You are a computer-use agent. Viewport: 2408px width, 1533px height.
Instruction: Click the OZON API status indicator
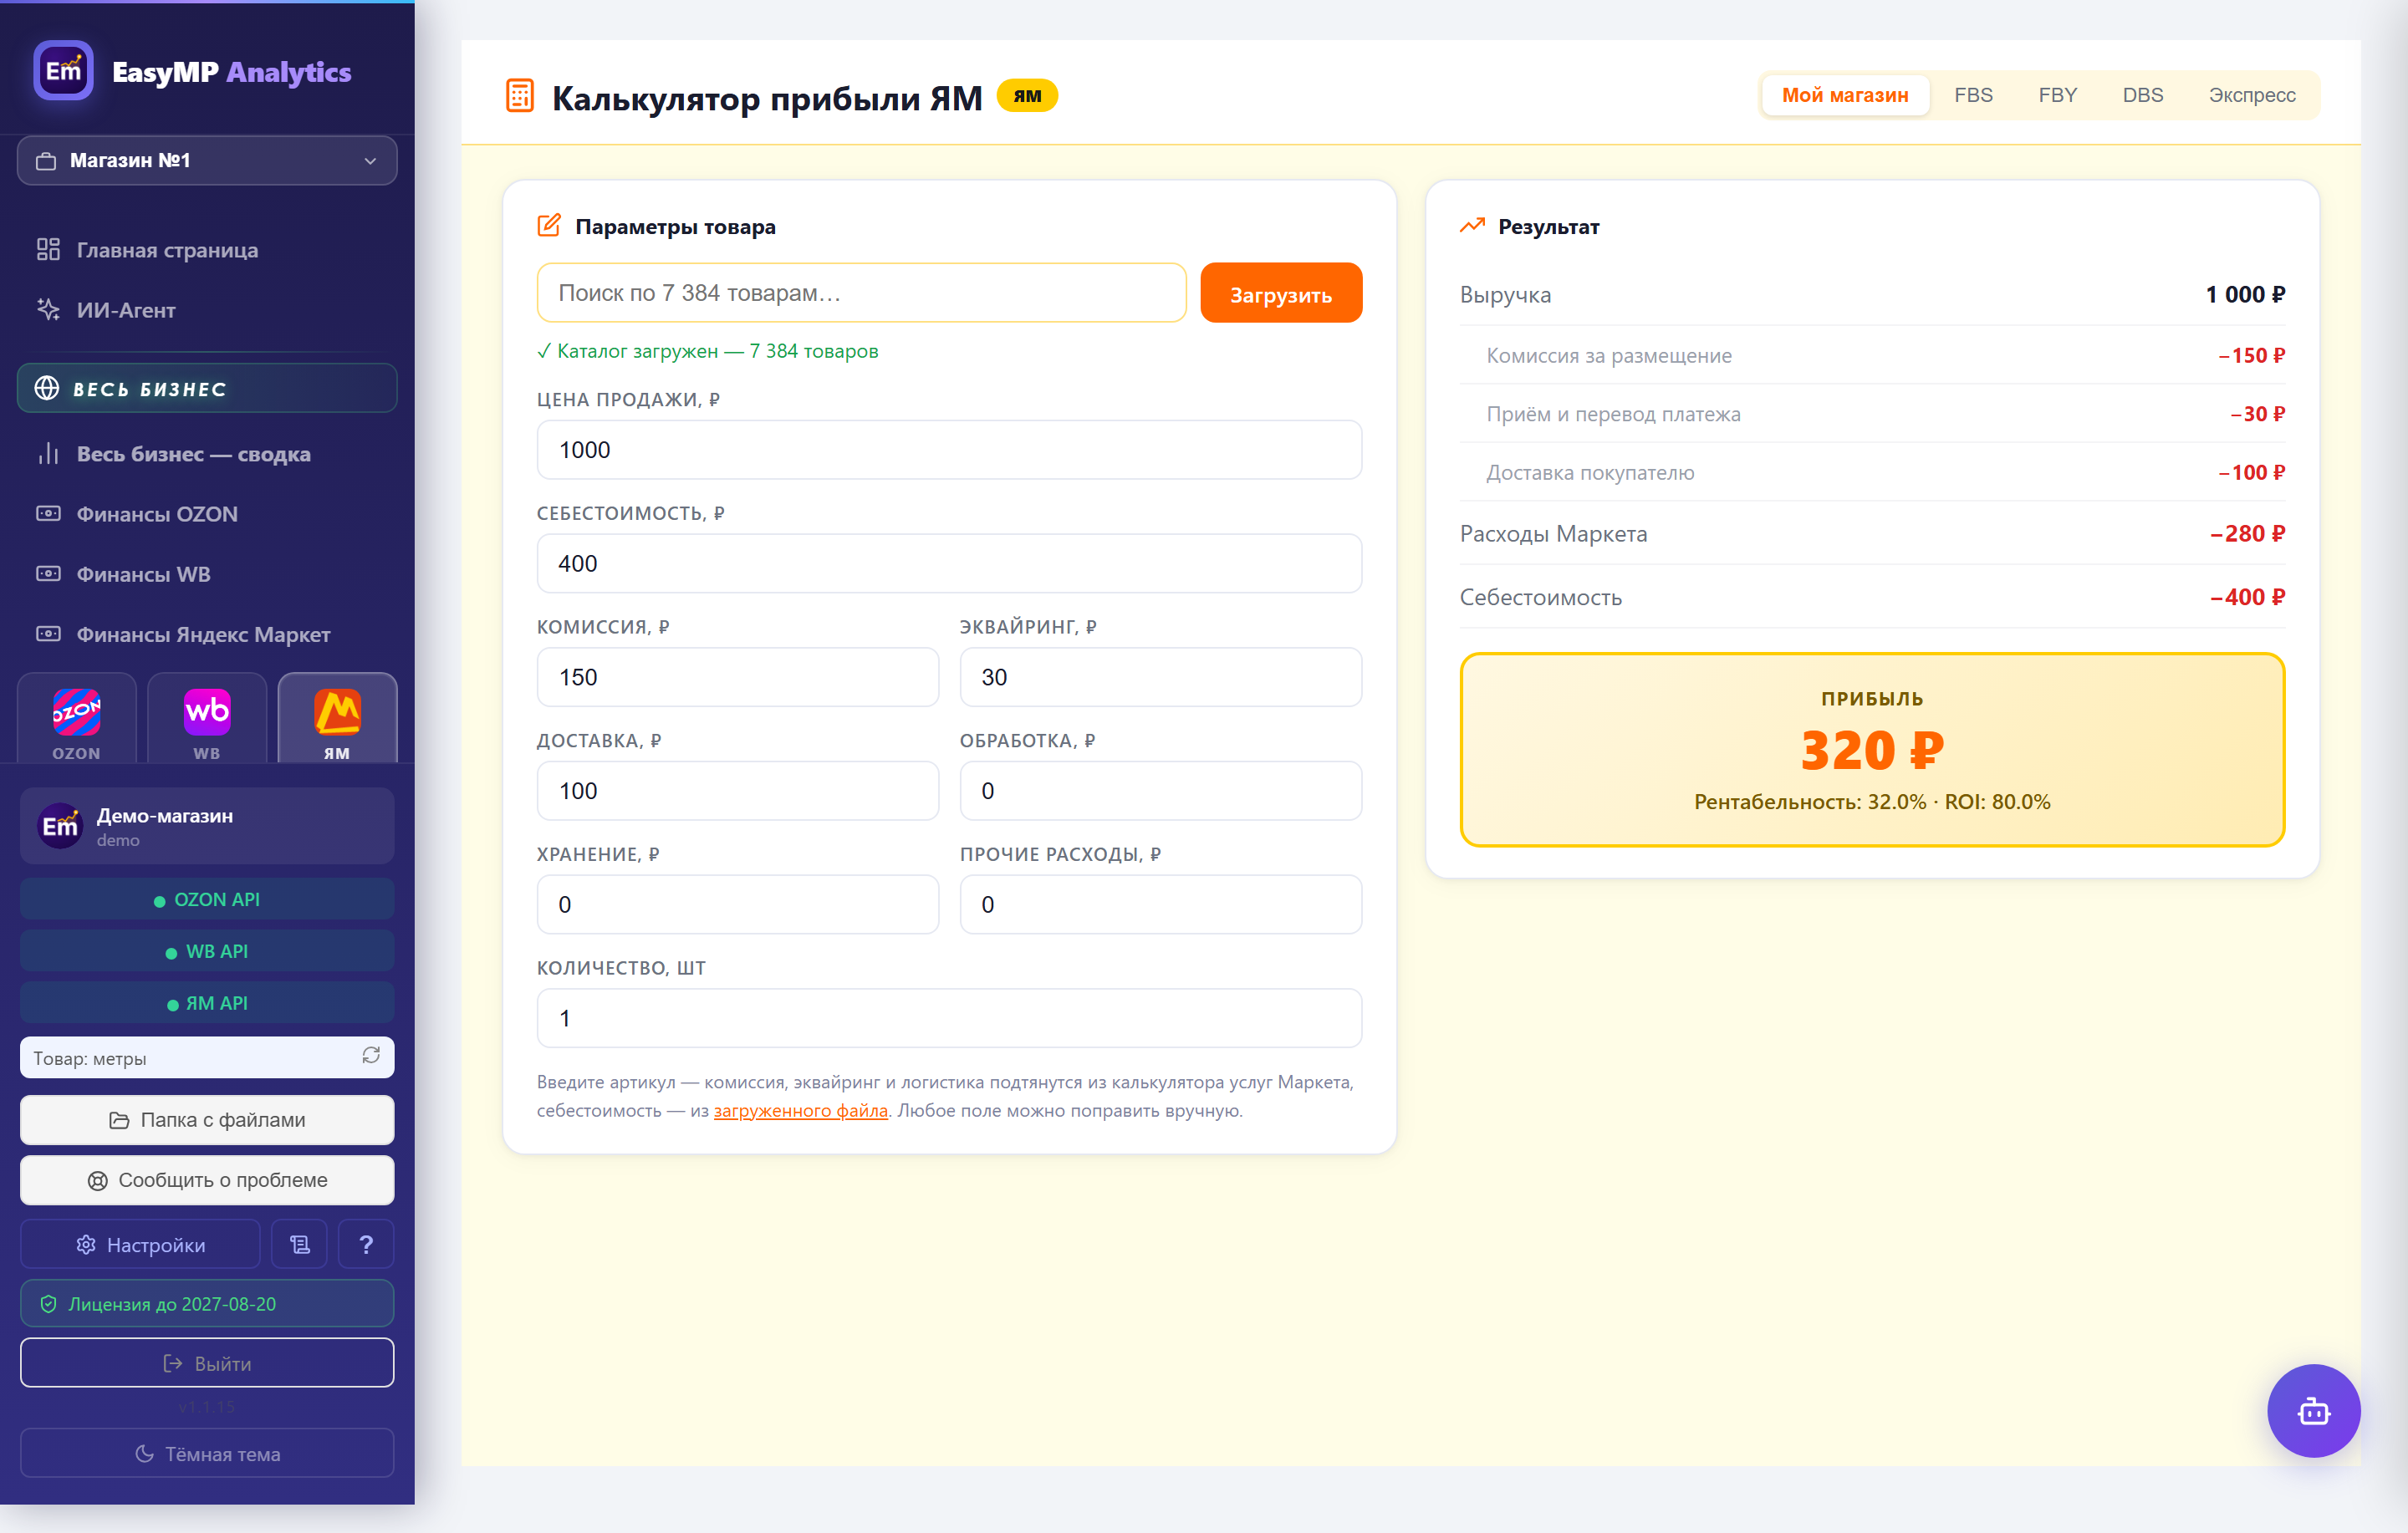point(207,899)
